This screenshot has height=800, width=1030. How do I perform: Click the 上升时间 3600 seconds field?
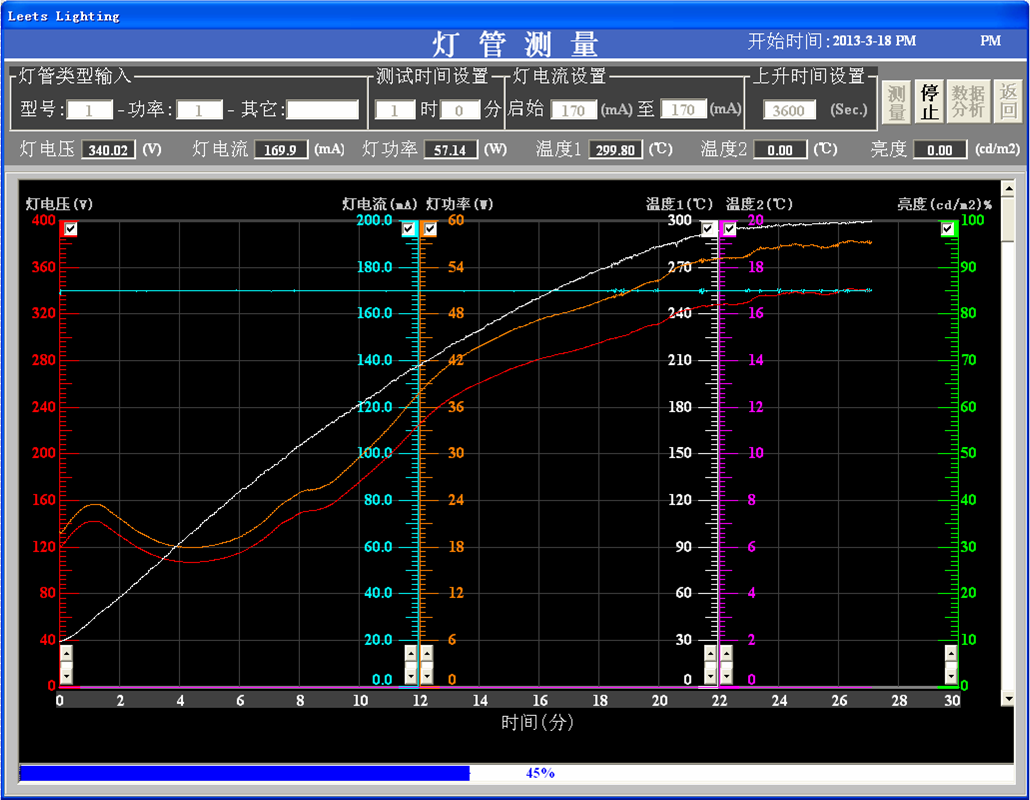pyautogui.click(x=789, y=110)
